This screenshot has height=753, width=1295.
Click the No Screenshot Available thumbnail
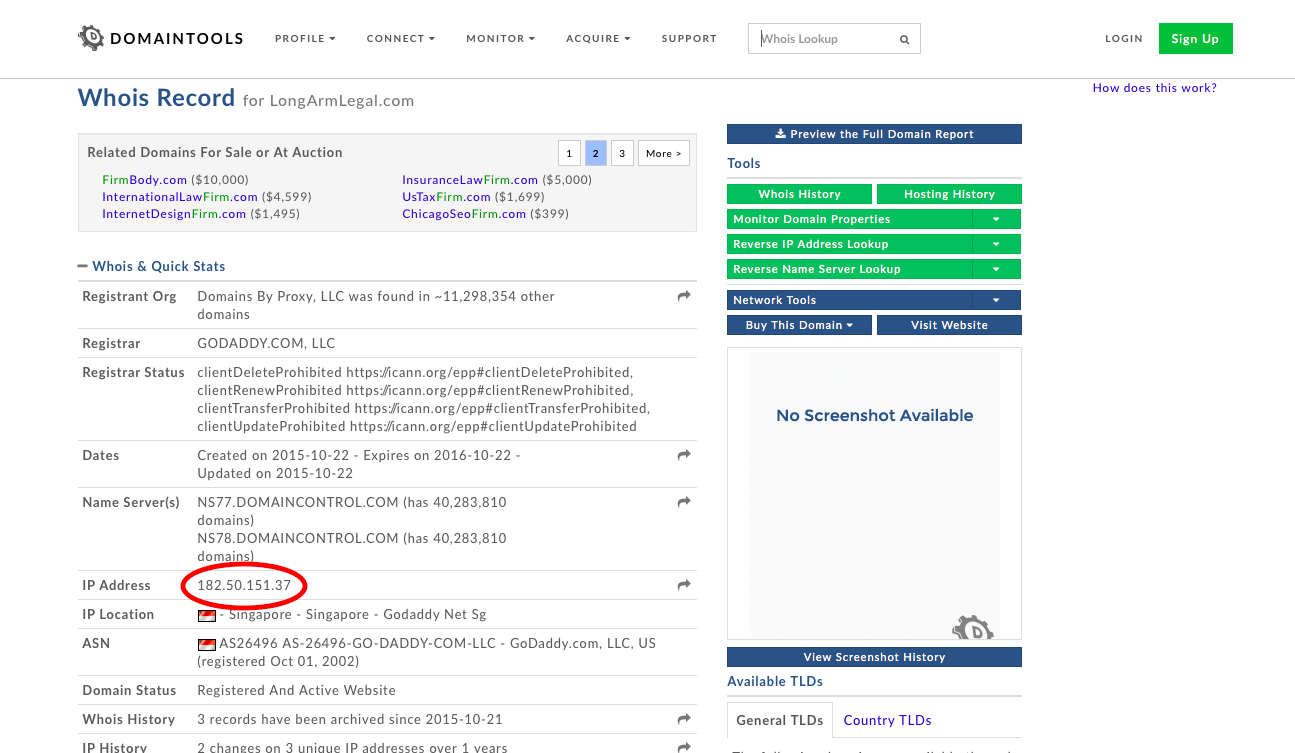click(x=874, y=494)
